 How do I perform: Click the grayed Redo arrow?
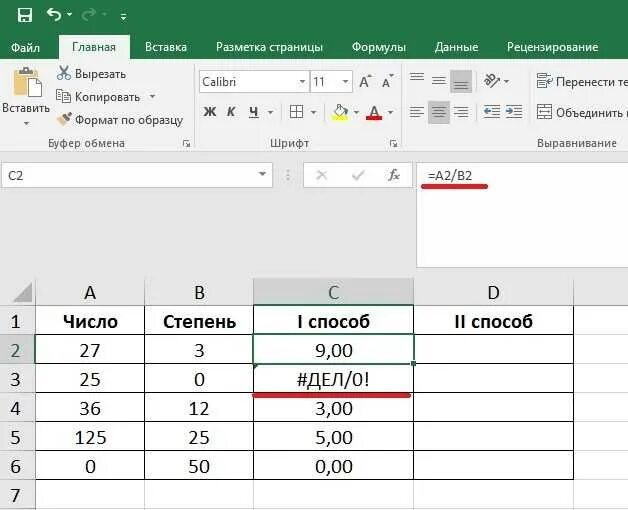[89, 14]
